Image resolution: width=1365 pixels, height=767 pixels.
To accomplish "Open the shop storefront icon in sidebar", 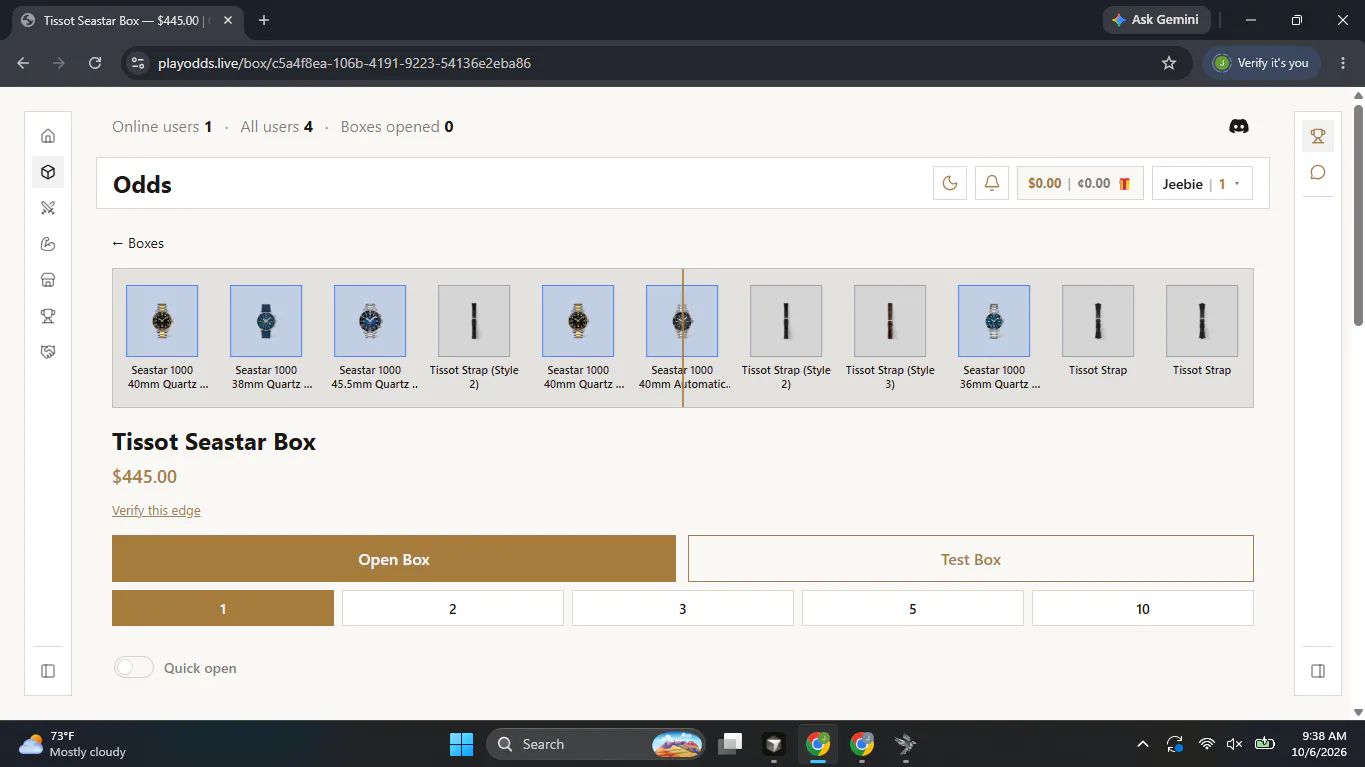I will click(48, 280).
